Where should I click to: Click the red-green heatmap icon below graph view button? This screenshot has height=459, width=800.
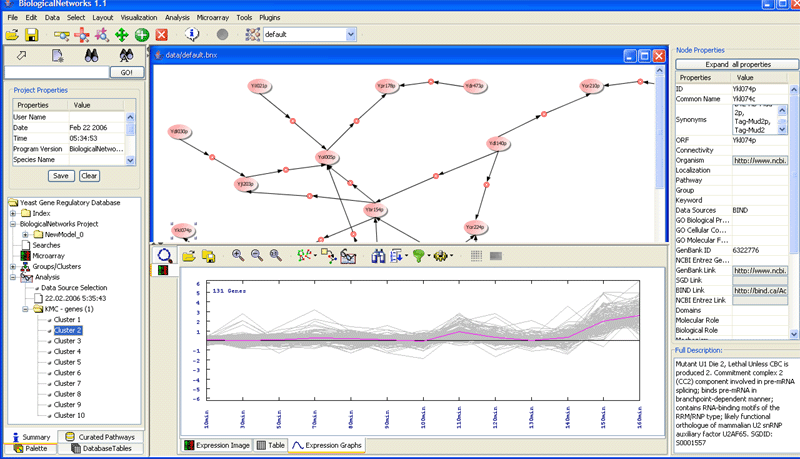pos(163,270)
